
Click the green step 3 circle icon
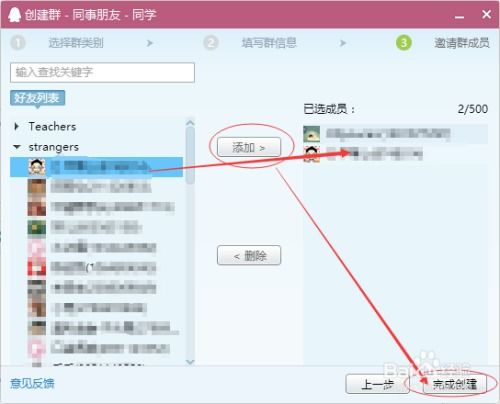pyautogui.click(x=404, y=43)
